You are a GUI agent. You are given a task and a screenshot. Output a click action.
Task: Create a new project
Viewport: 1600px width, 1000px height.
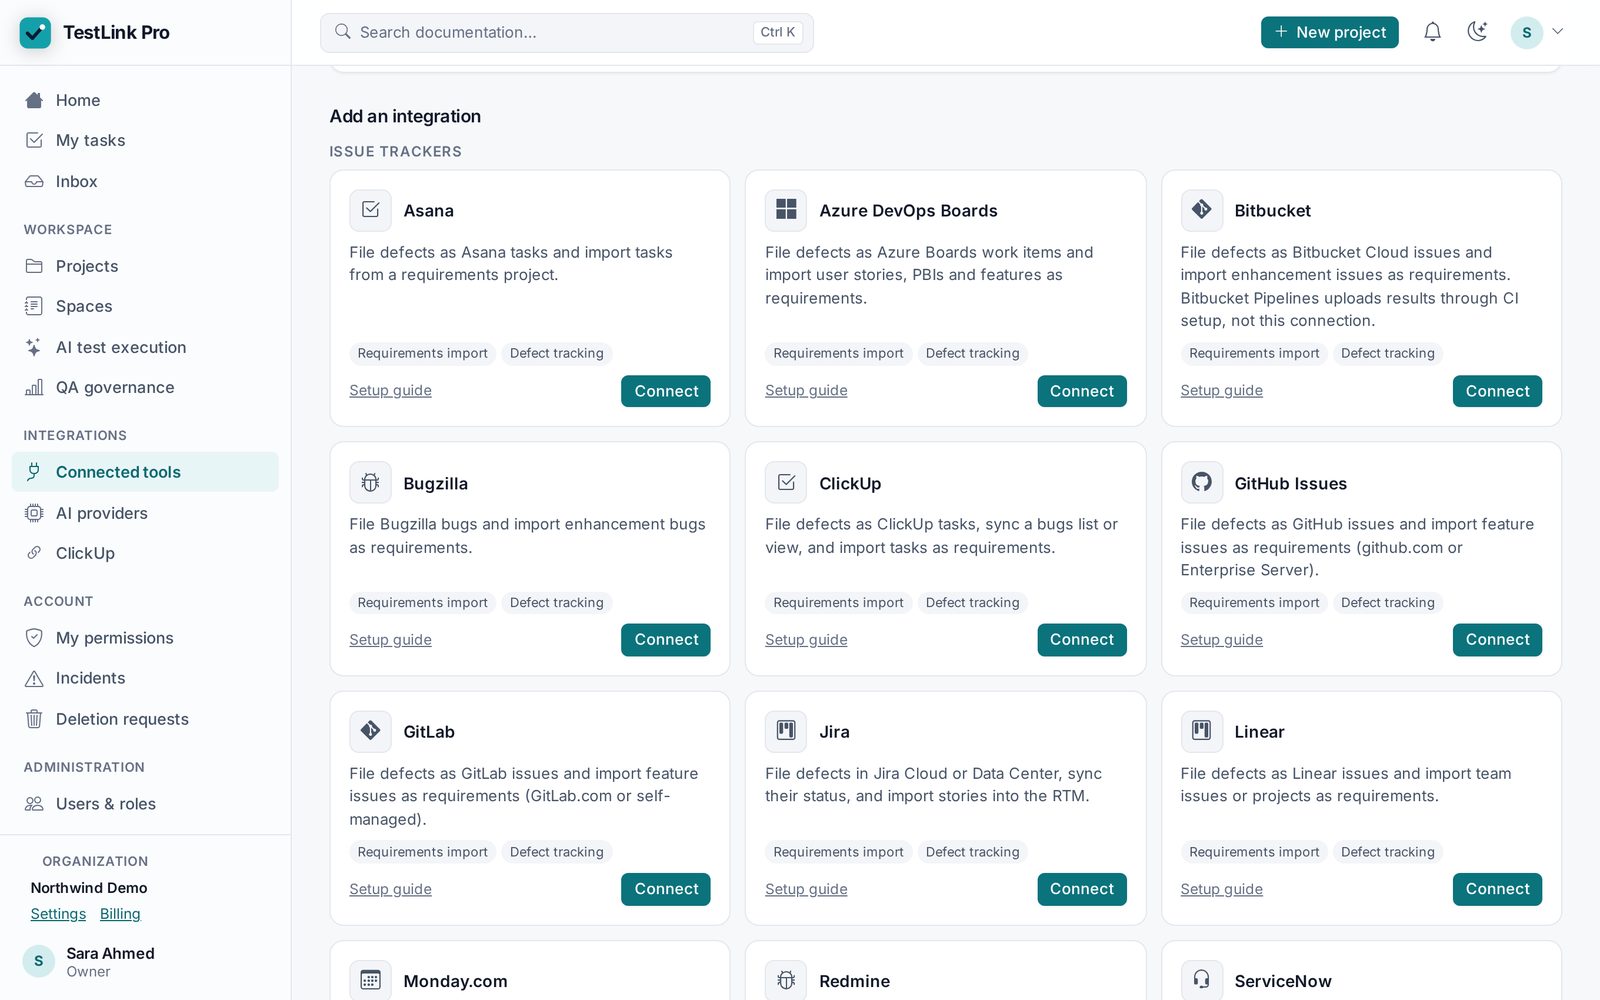click(1329, 32)
